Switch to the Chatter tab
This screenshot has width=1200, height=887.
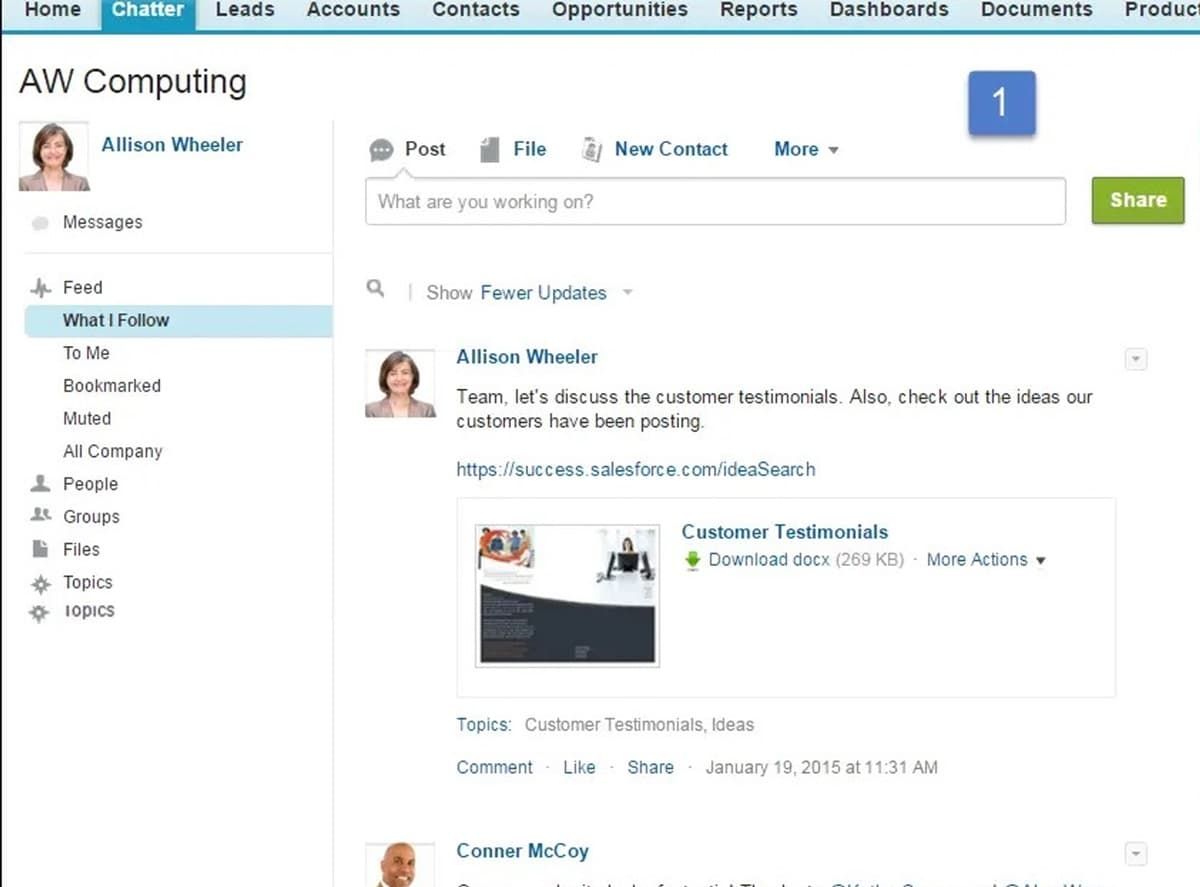[147, 10]
